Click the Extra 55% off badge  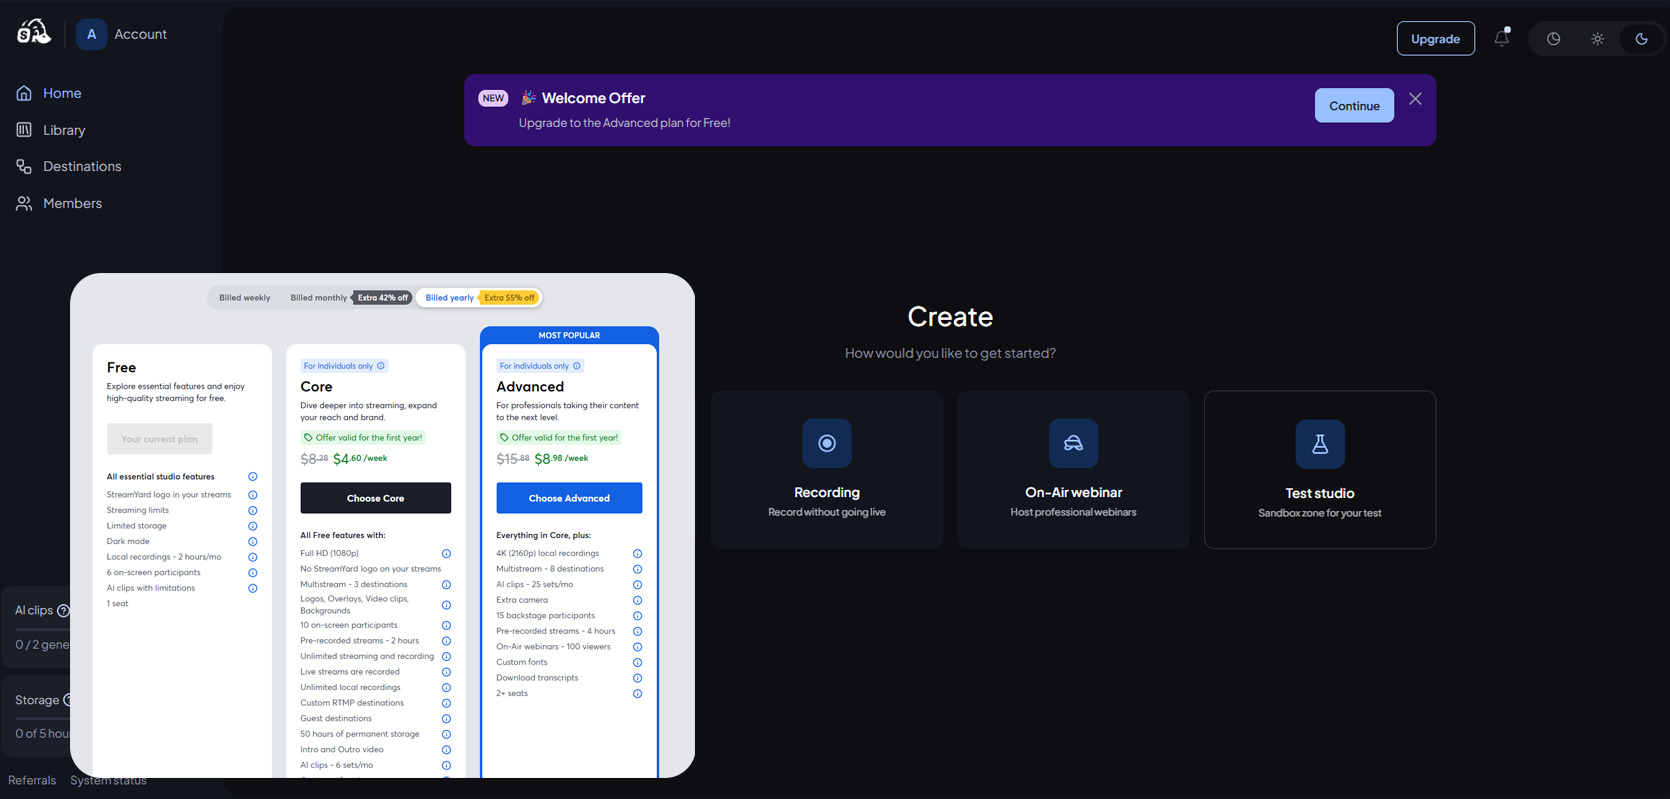point(510,298)
